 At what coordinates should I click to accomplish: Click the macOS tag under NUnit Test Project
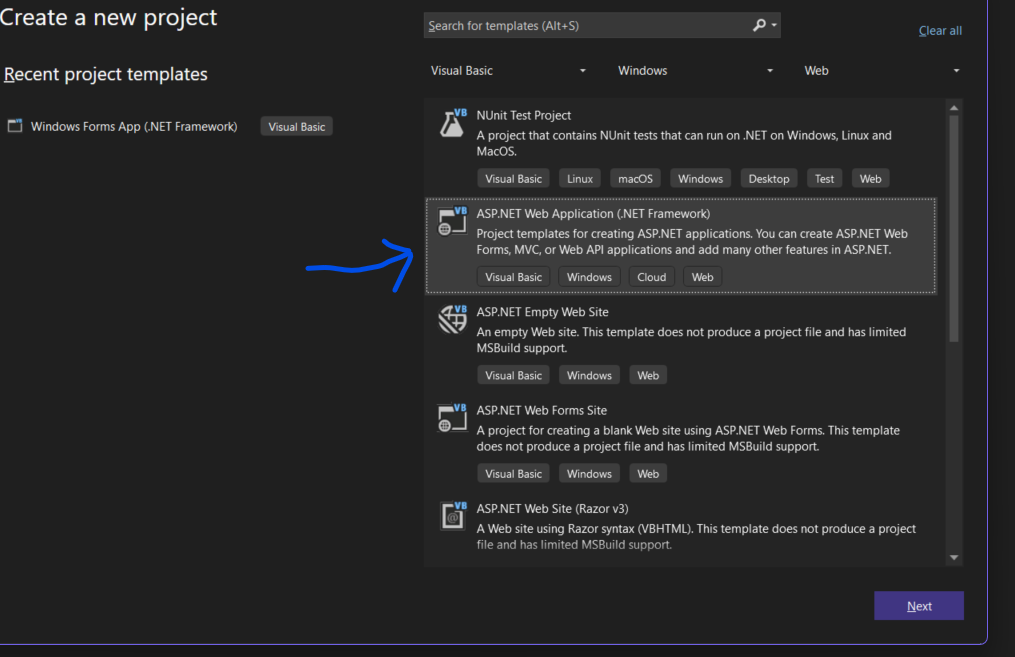(x=636, y=179)
